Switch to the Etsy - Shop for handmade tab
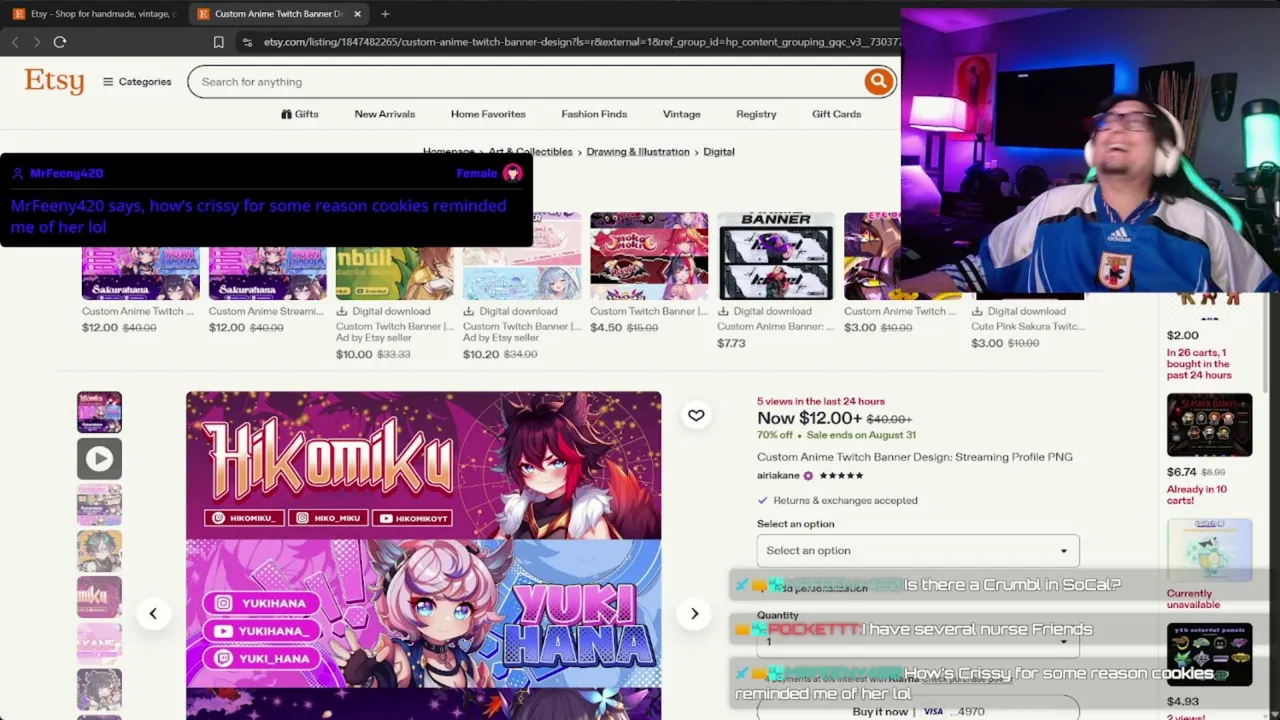The width and height of the screenshot is (1280, 720). 94,14
